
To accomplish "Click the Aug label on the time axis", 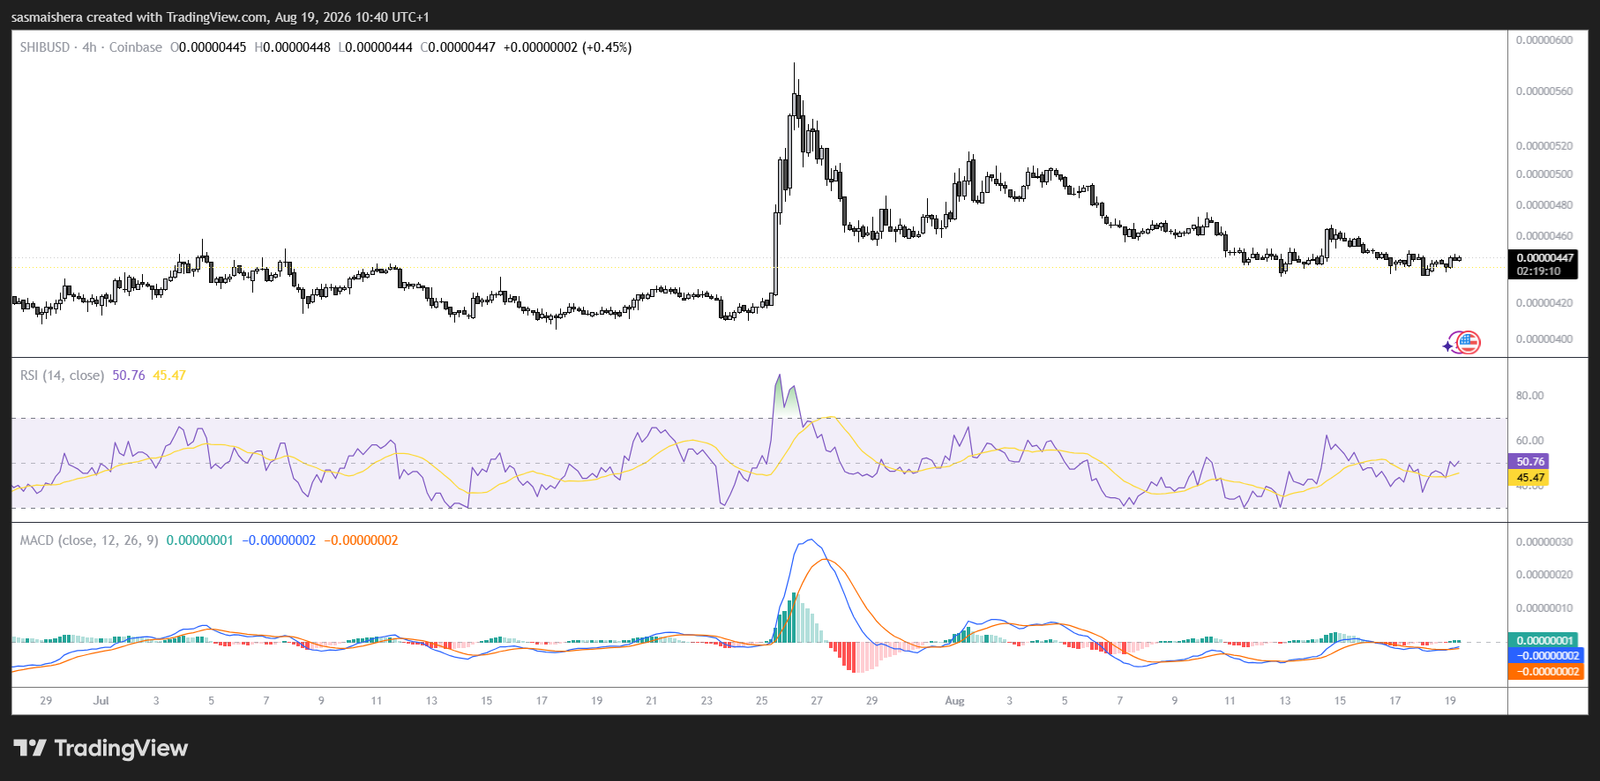I will pos(955,701).
